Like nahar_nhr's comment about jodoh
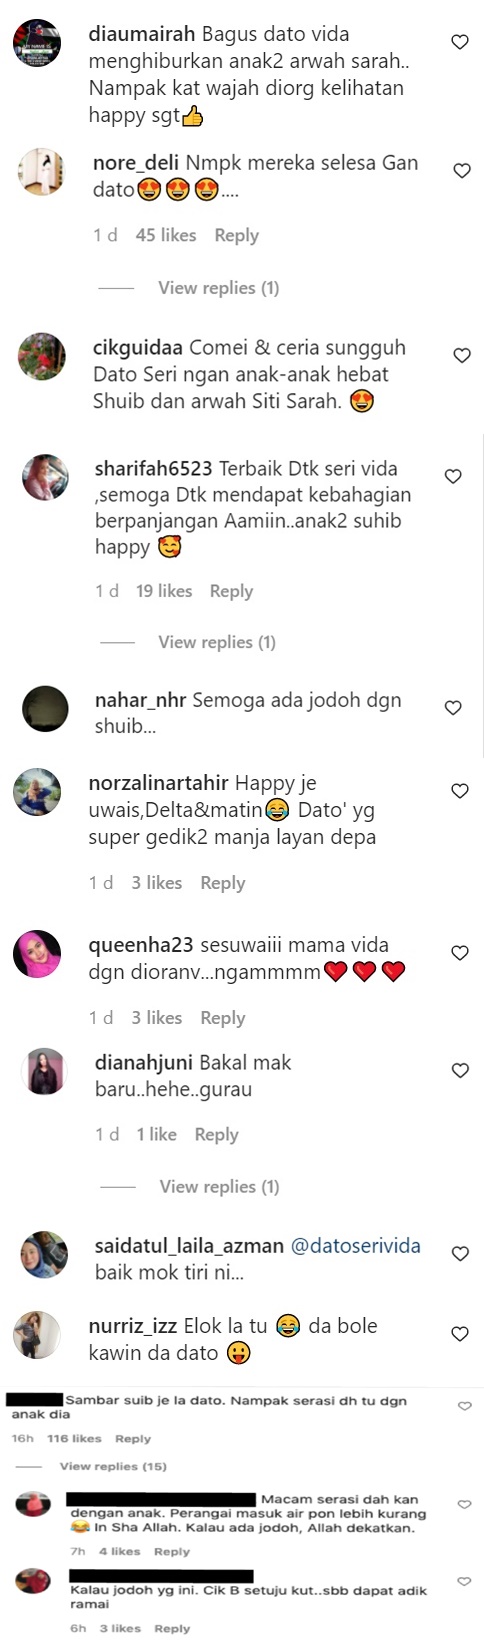The image size is (484, 1640). click(x=453, y=708)
